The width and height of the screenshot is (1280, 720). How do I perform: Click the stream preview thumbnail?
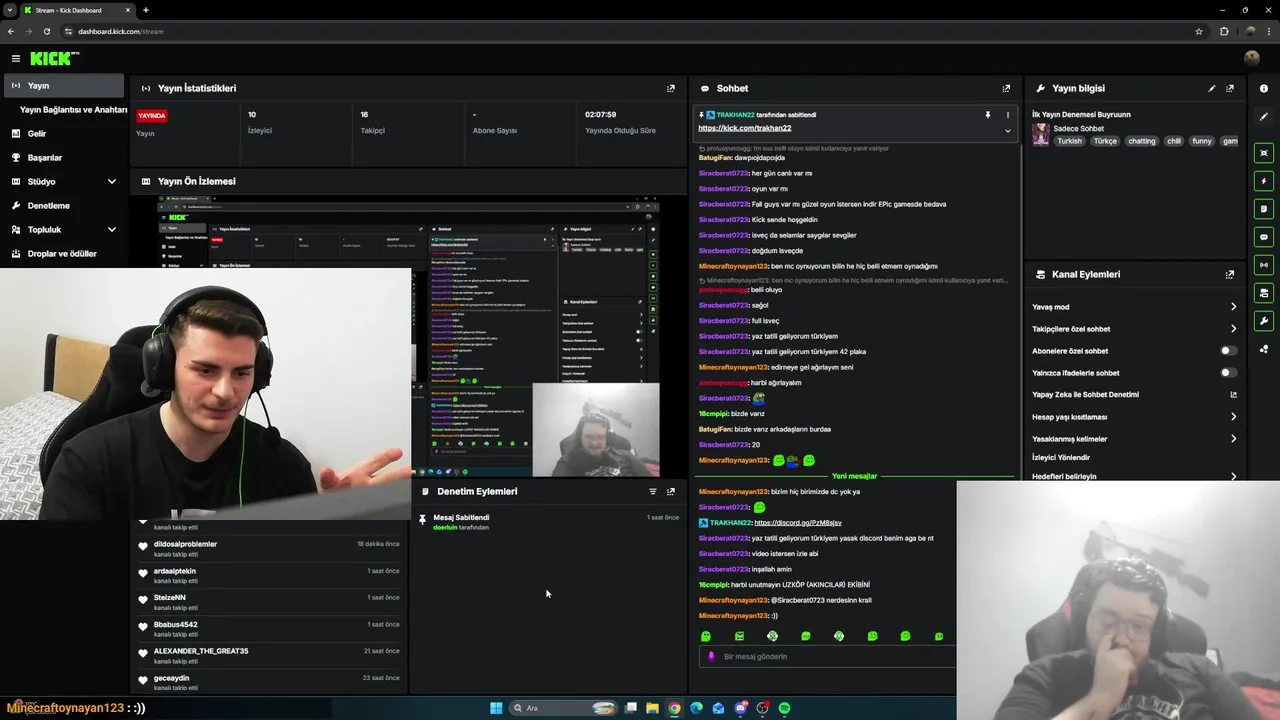(409, 336)
